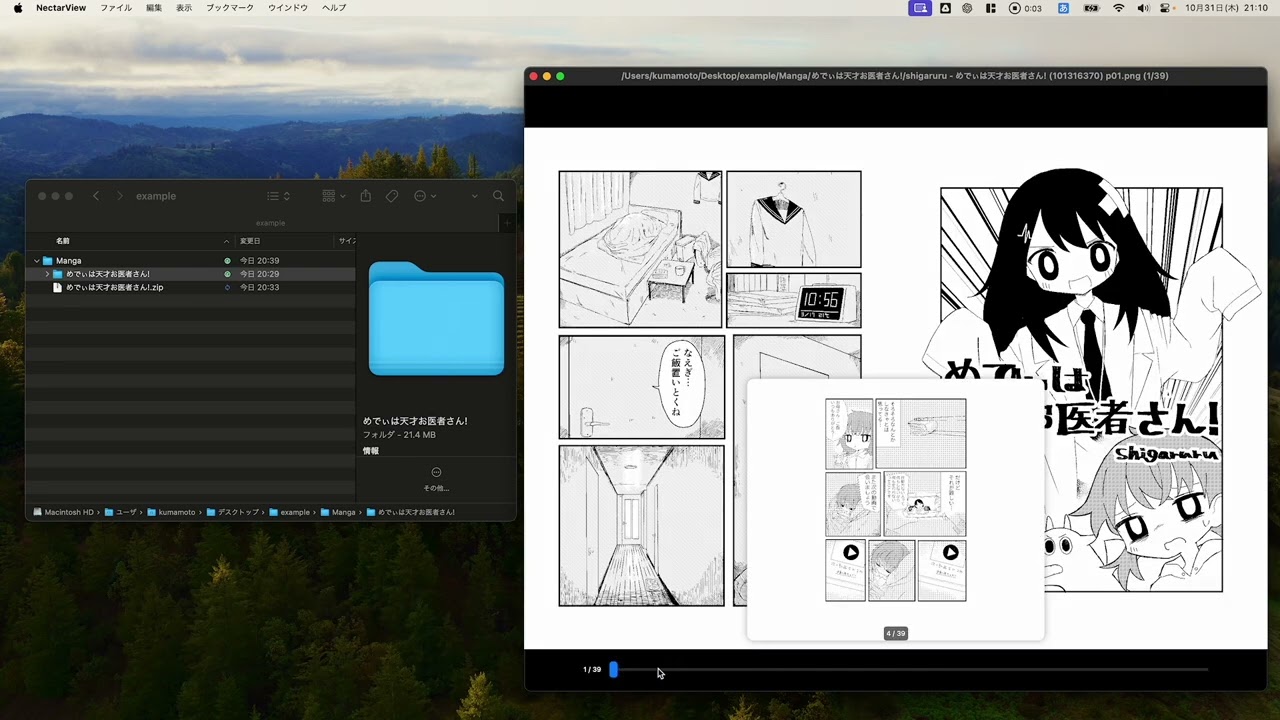1280x720 pixels.
Task: Open the ファイル menu
Action: pyautogui.click(x=116, y=8)
